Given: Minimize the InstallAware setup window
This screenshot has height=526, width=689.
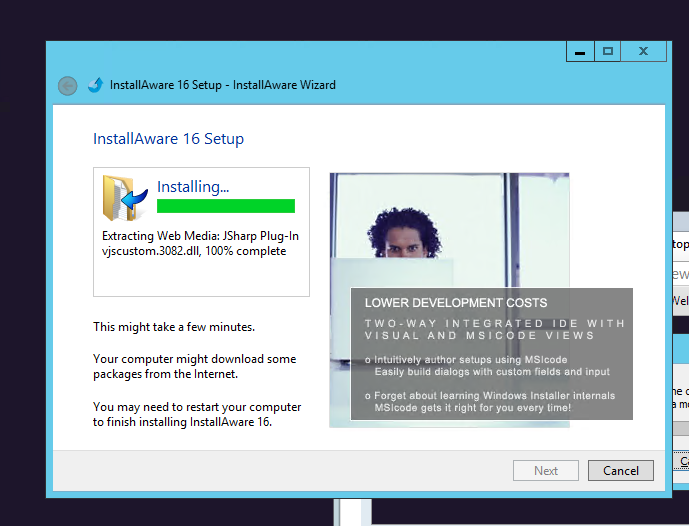Looking at the screenshot, I should [x=580, y=51].
